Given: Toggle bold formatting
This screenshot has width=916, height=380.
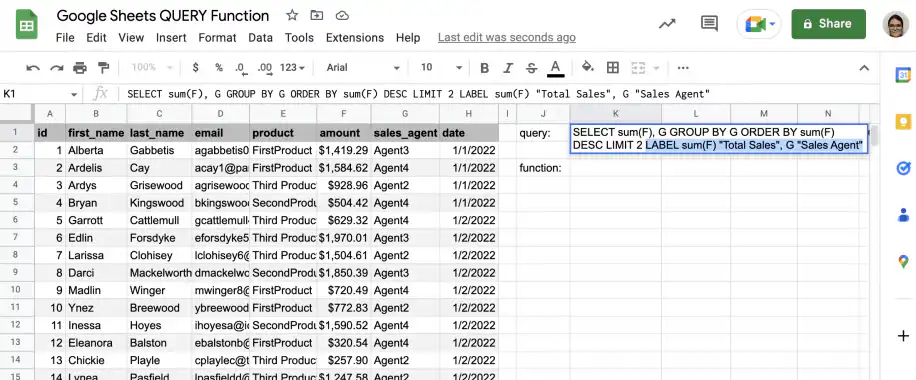Looking at the screenshot, I should [x=484, y=68].
